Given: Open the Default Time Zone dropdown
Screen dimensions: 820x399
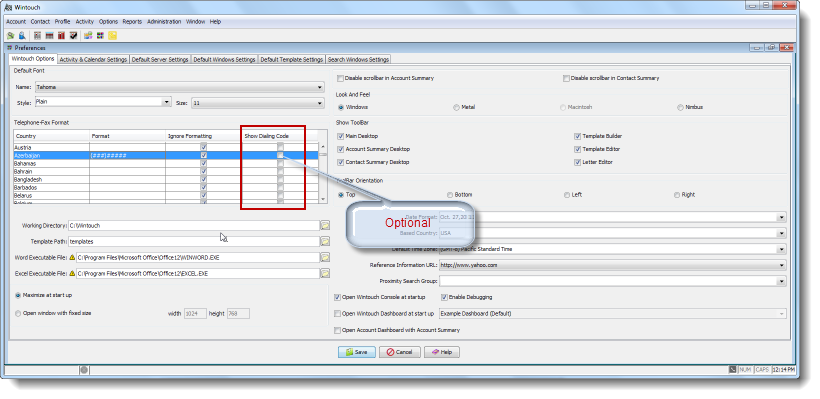Looking at the screenshot, I should [781, 249].
